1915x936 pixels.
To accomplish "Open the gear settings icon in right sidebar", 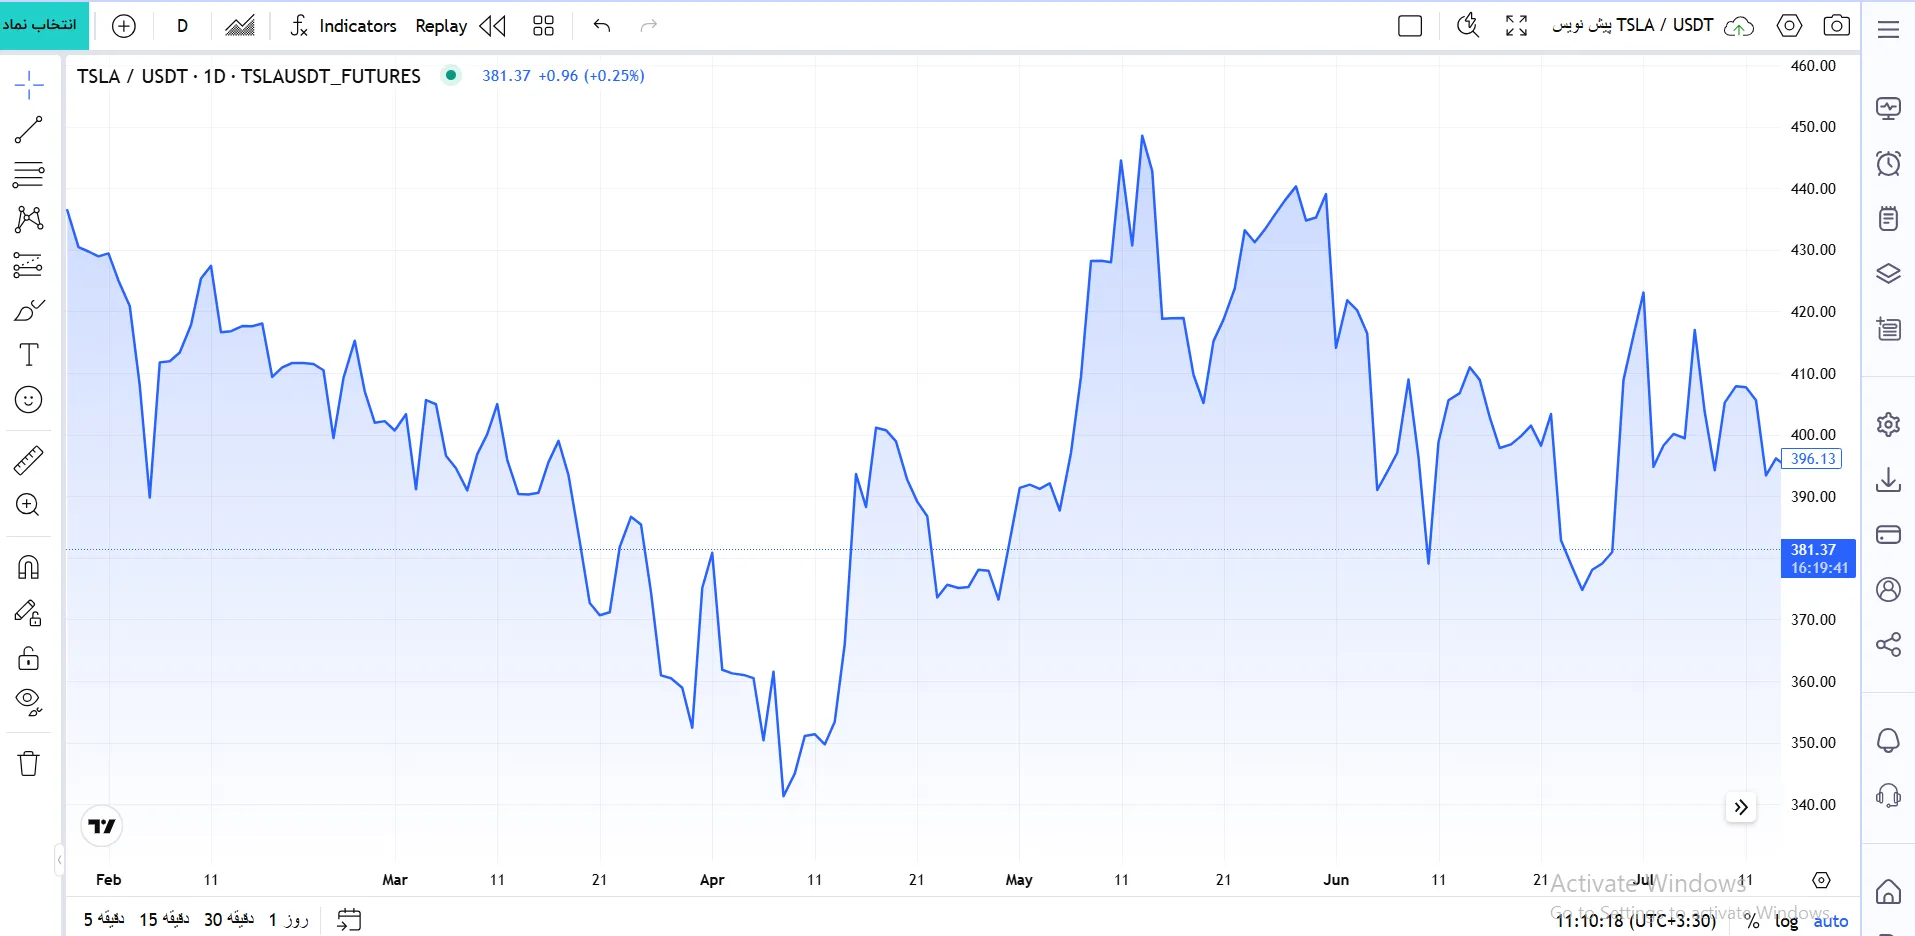I will click(1889, 425).
